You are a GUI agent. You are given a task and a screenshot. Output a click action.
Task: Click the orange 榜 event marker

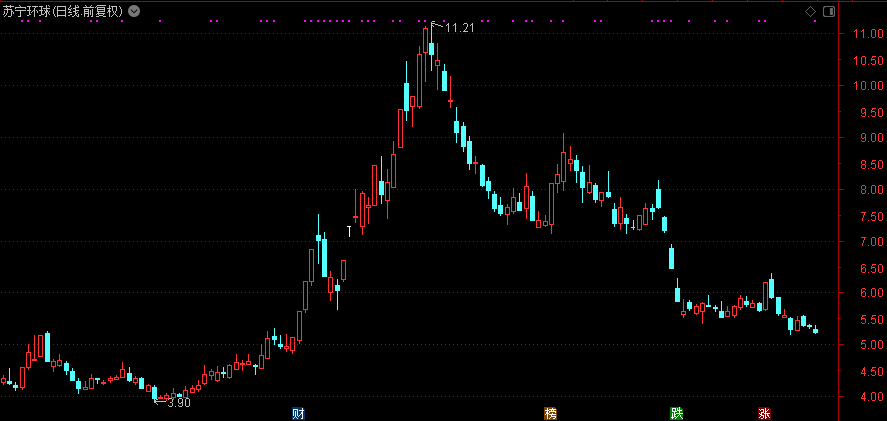coord(550,413)
